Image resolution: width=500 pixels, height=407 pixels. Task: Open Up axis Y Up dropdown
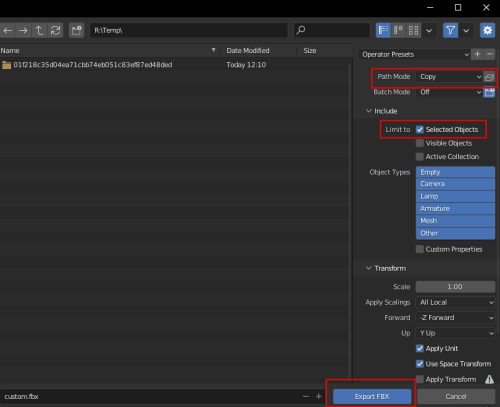click(455, 333)
